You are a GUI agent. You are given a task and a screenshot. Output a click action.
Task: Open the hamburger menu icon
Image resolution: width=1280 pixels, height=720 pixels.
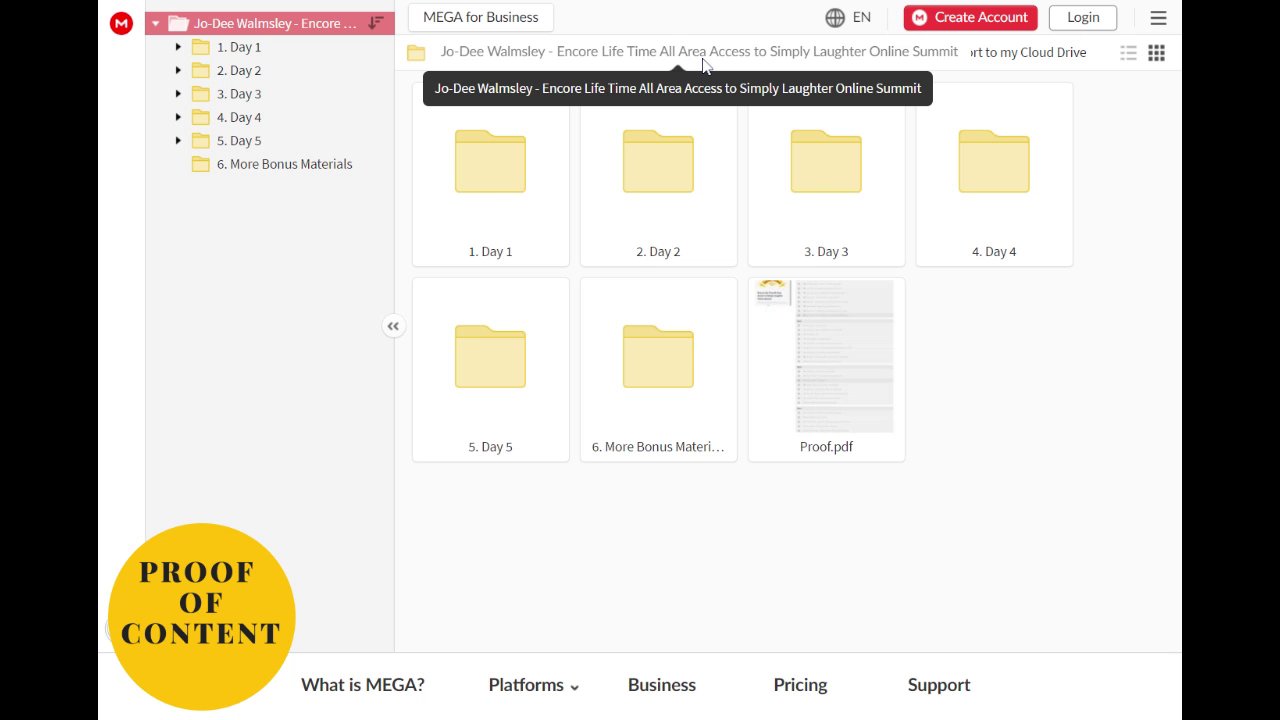click(x=1158, y=18)
